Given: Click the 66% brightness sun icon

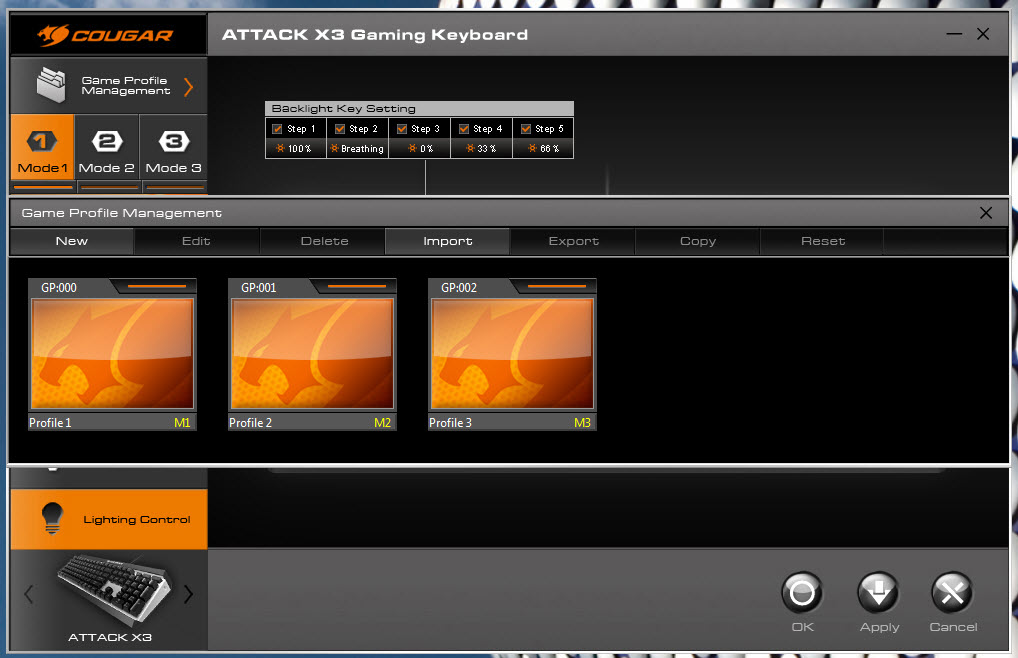Looking at the screenshot, I should click(532, 149).
